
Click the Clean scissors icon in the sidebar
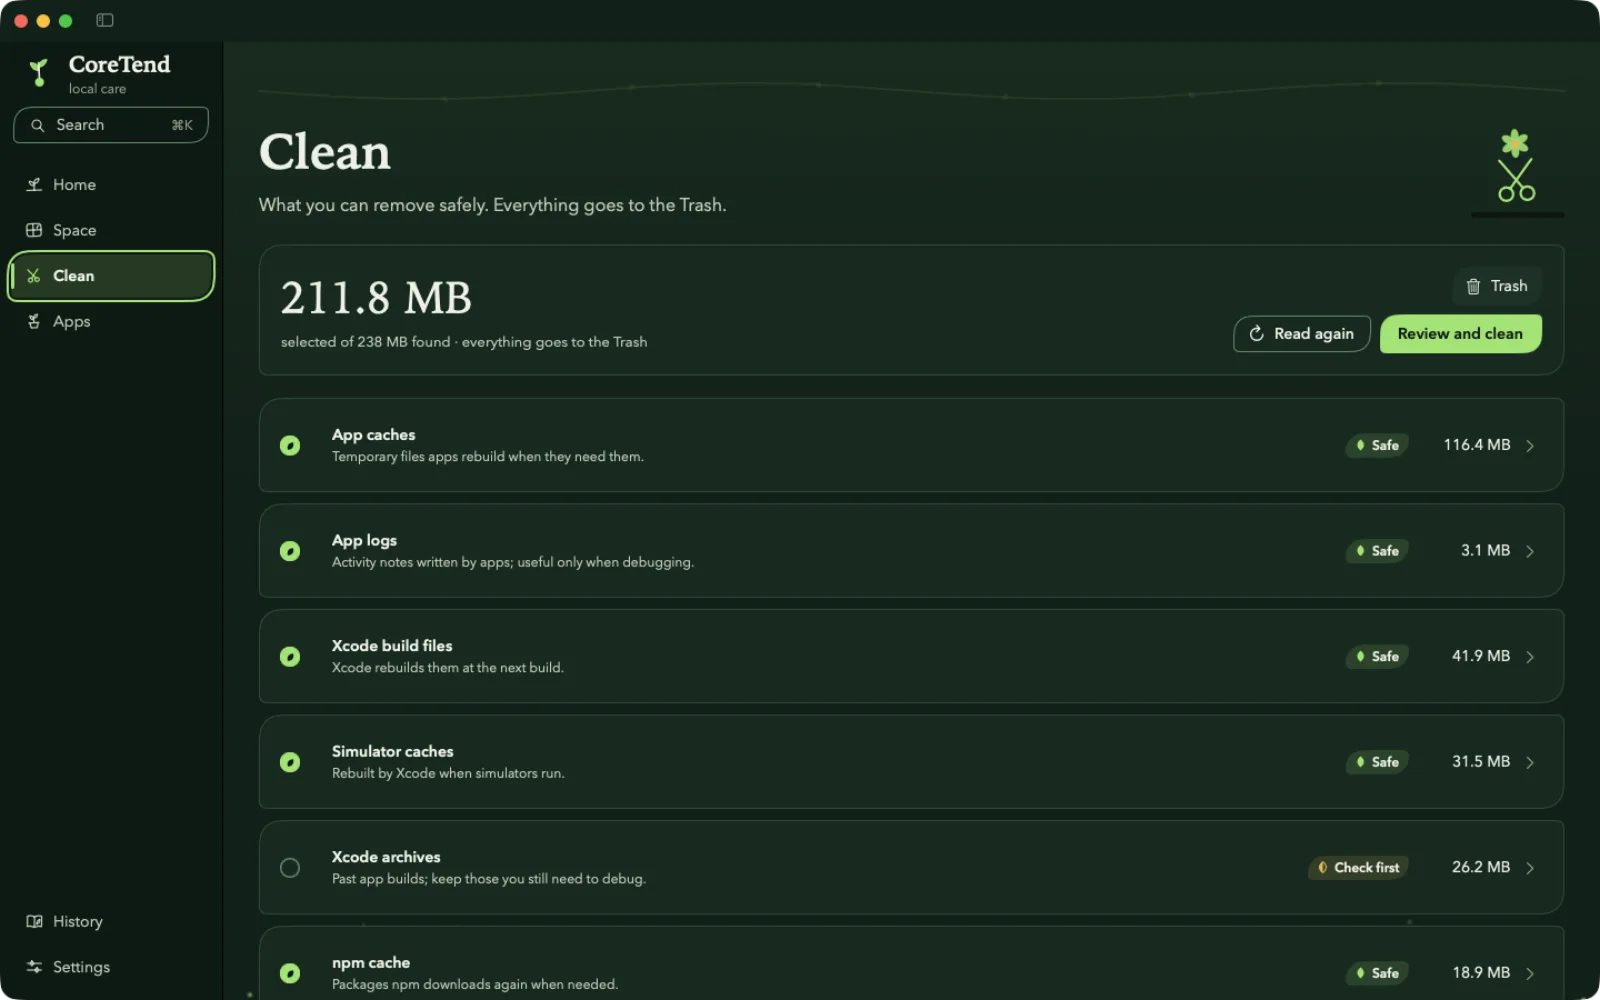click(x=34, y=276)
